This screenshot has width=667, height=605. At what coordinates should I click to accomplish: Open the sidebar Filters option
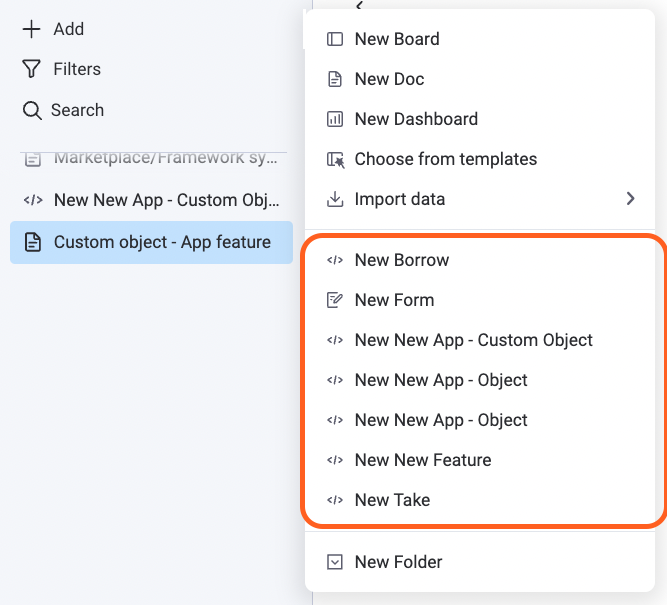(x=62, y=69)
